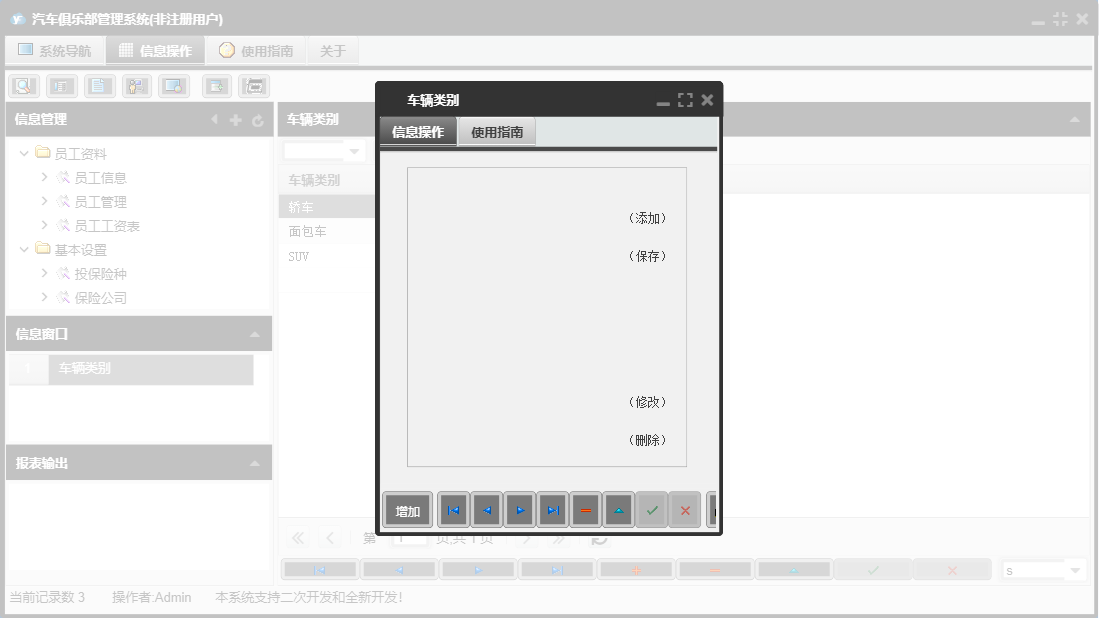Expand the 员工信息 tree node
Screen dimensions: 1099x618
(x=44, y=177)
